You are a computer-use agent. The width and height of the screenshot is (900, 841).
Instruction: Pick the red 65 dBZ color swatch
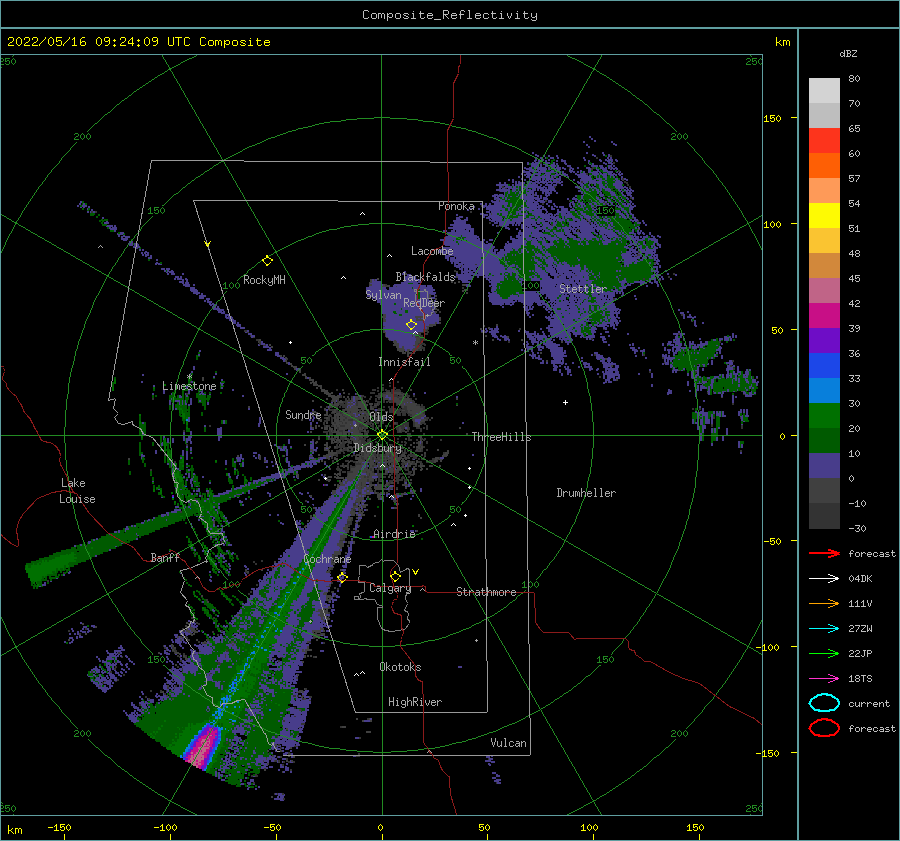[824, 140]
